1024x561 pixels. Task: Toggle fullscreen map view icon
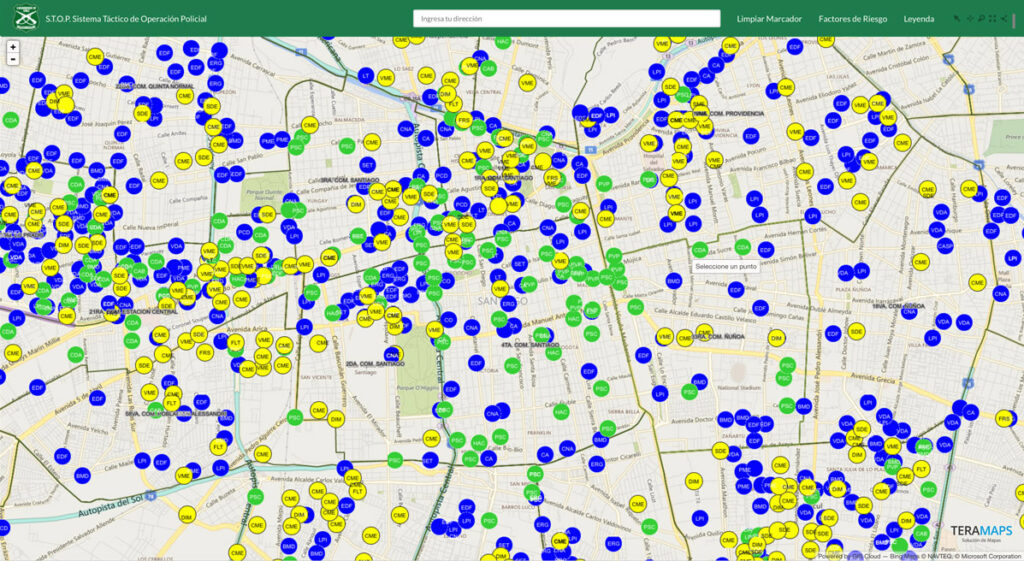click(992, 18)
